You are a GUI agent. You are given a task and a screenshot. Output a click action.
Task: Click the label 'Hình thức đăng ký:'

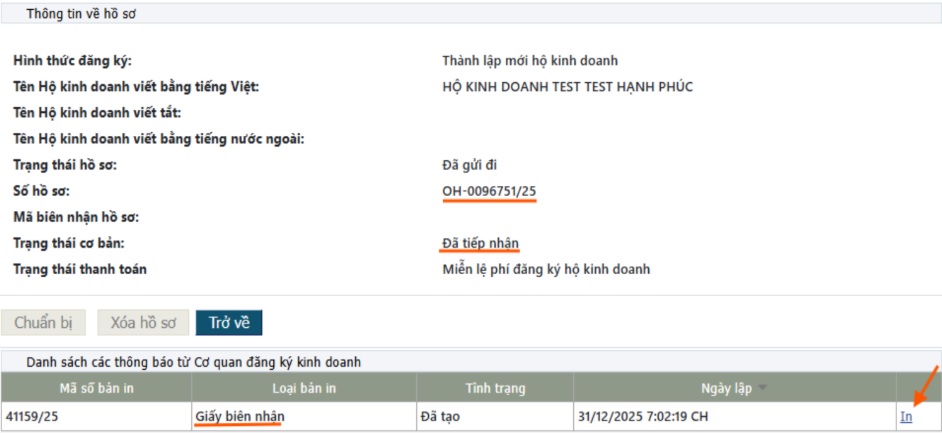[72, 61]
